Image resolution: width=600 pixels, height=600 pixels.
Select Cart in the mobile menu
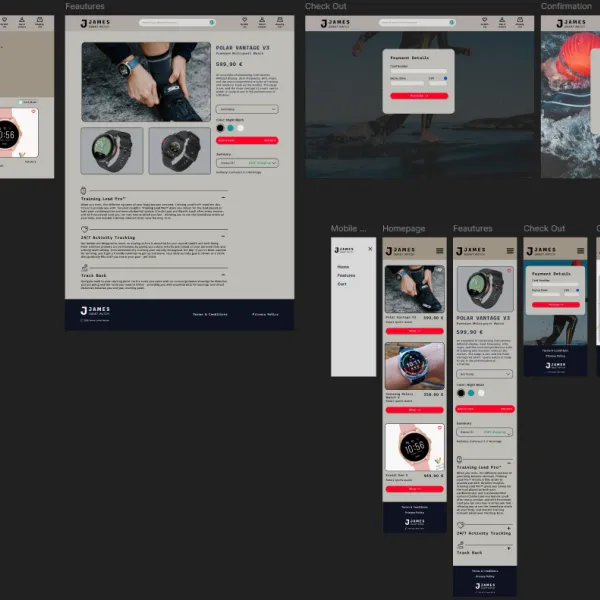pyautogui.click(x=342, y=284)
